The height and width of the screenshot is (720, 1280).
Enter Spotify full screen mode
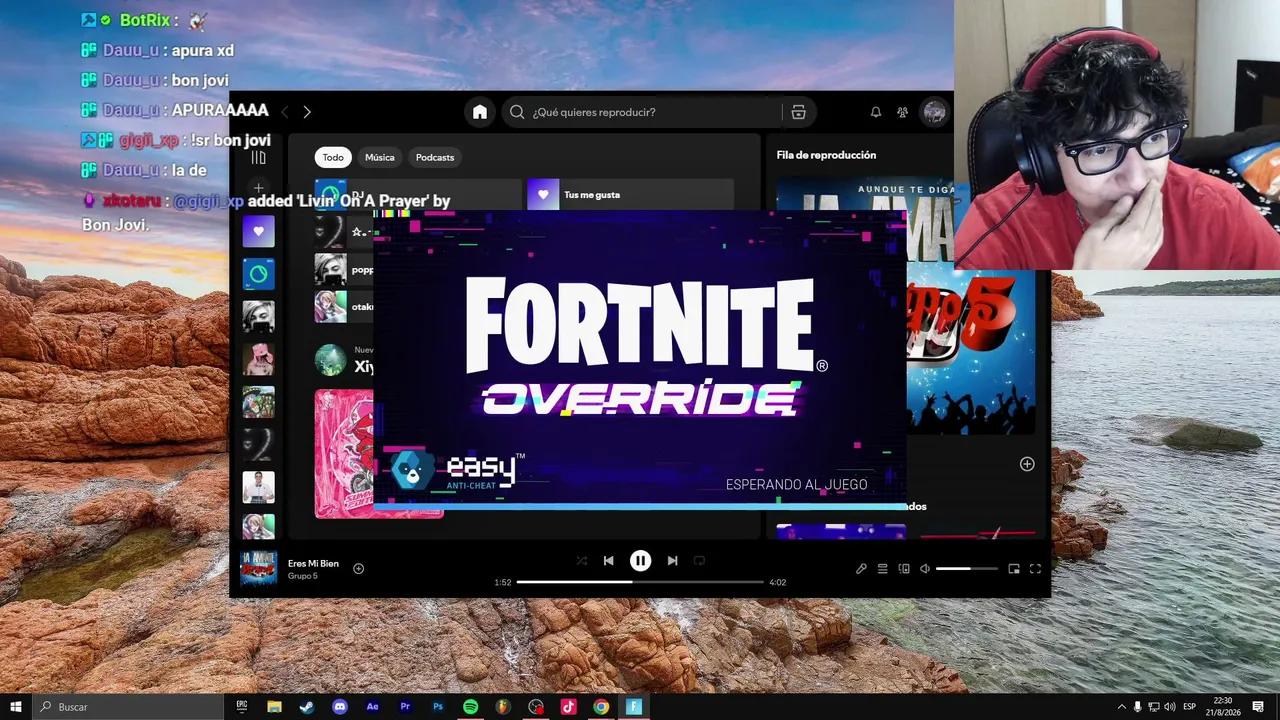coord(1035,569)
